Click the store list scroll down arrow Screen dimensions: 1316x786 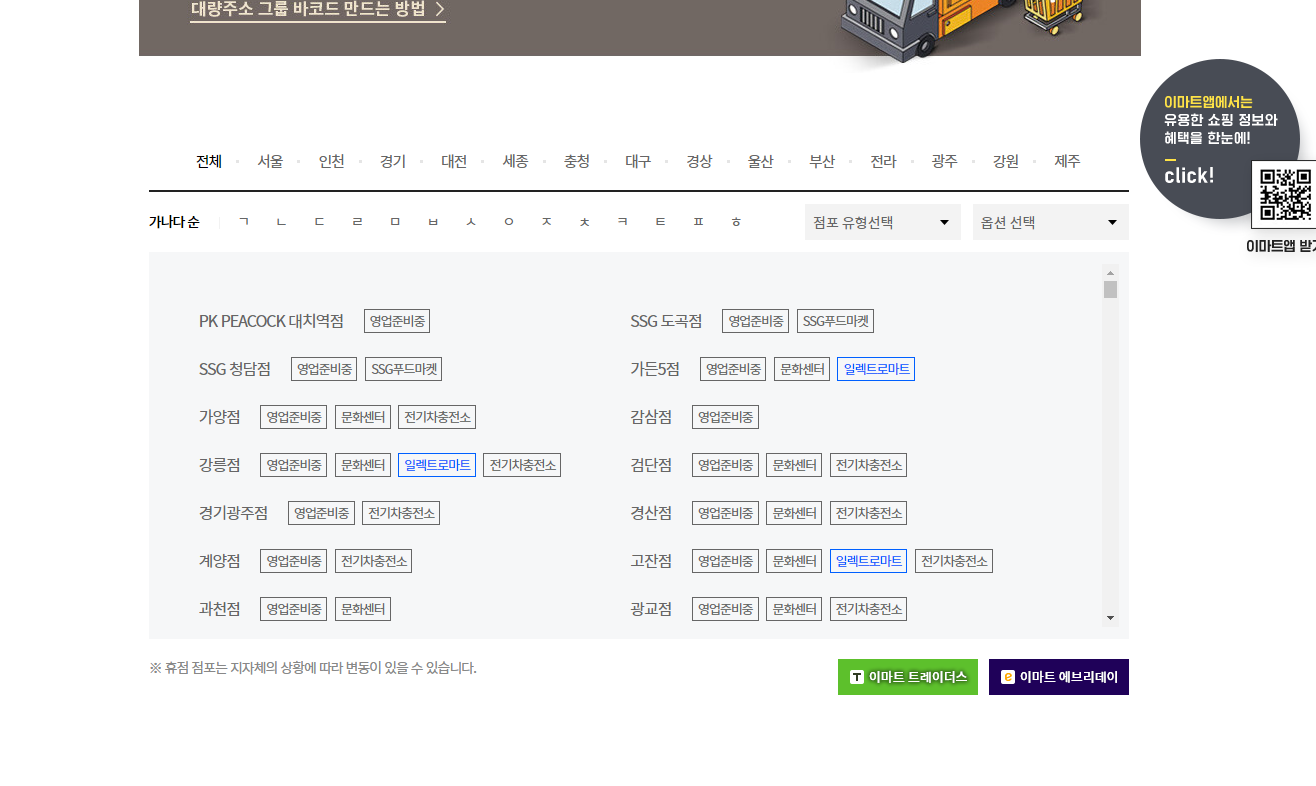point(1110,618)
